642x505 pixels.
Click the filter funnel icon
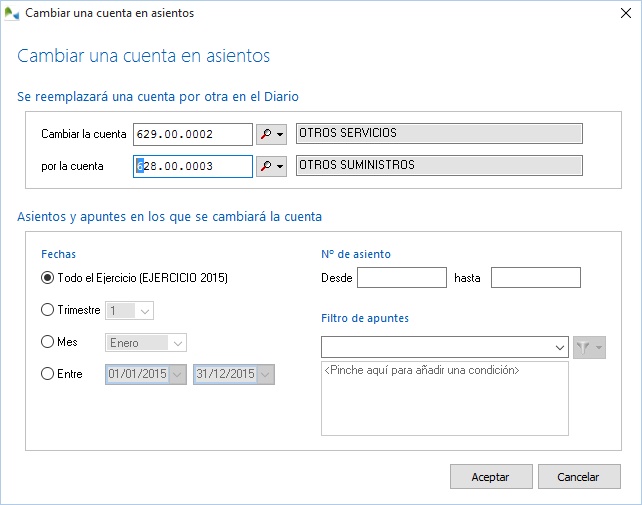tap(586, 347)
